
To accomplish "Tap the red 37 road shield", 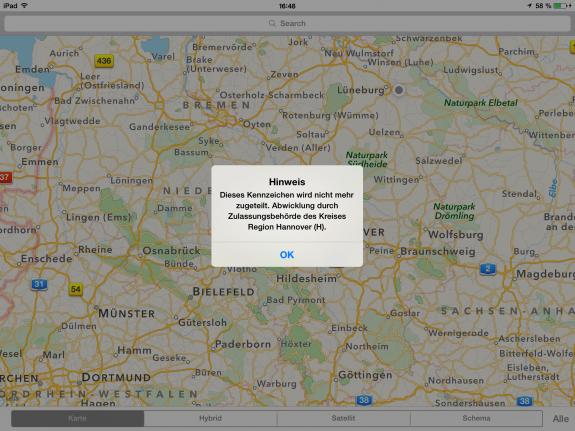I will click(6, 178).
